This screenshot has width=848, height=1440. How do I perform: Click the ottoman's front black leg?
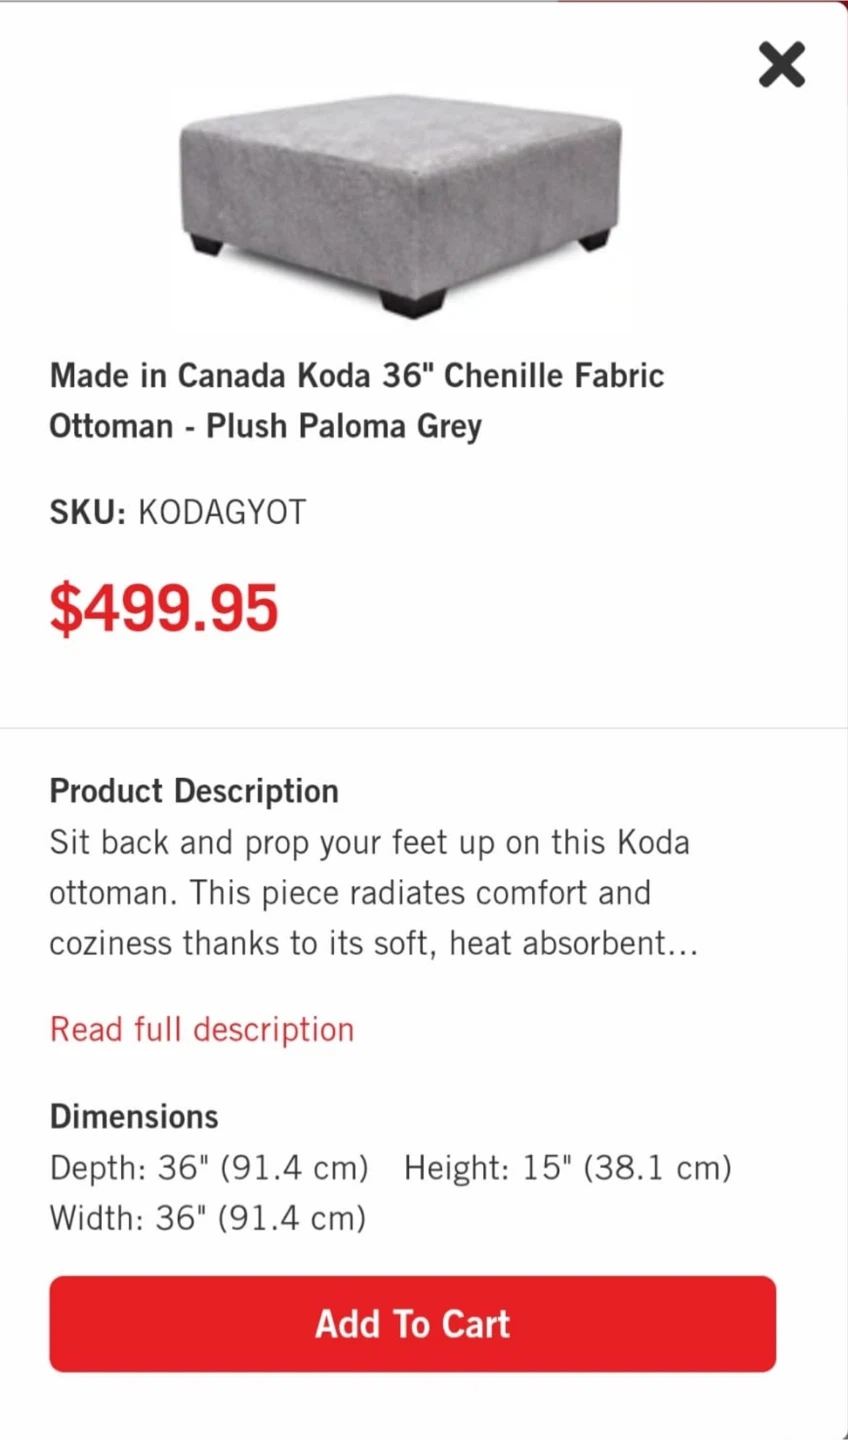pyautogui.click(x=413, y=304)
